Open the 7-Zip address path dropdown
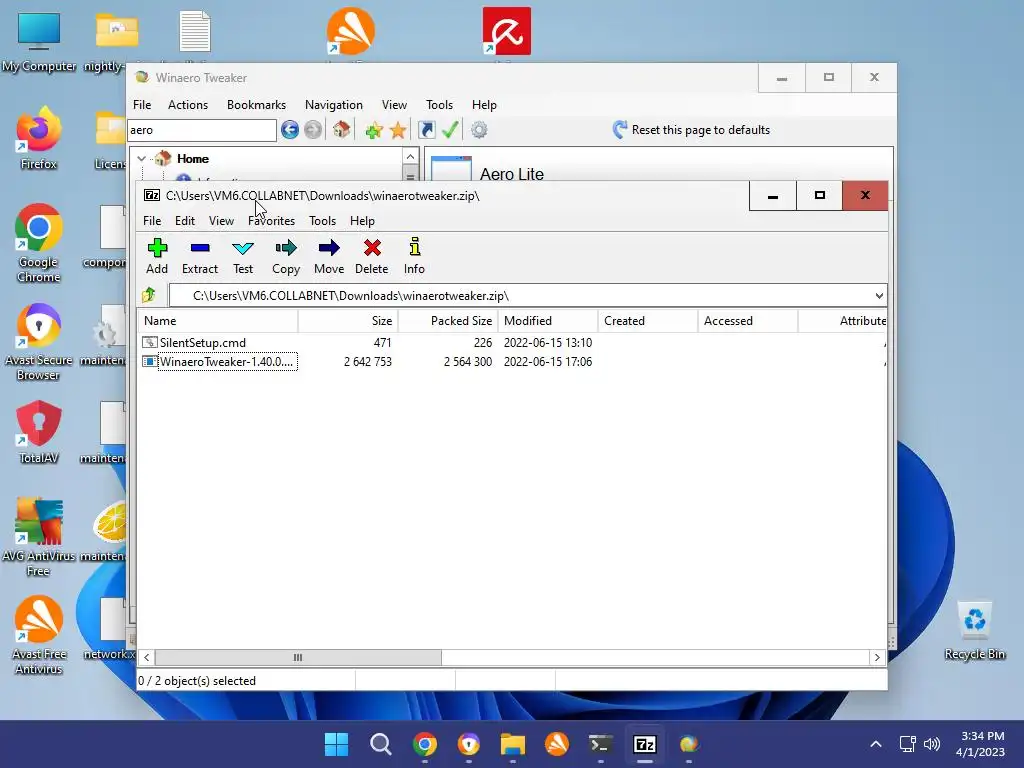Screen dimensions: 1024x768 click(x=879, y=296)
